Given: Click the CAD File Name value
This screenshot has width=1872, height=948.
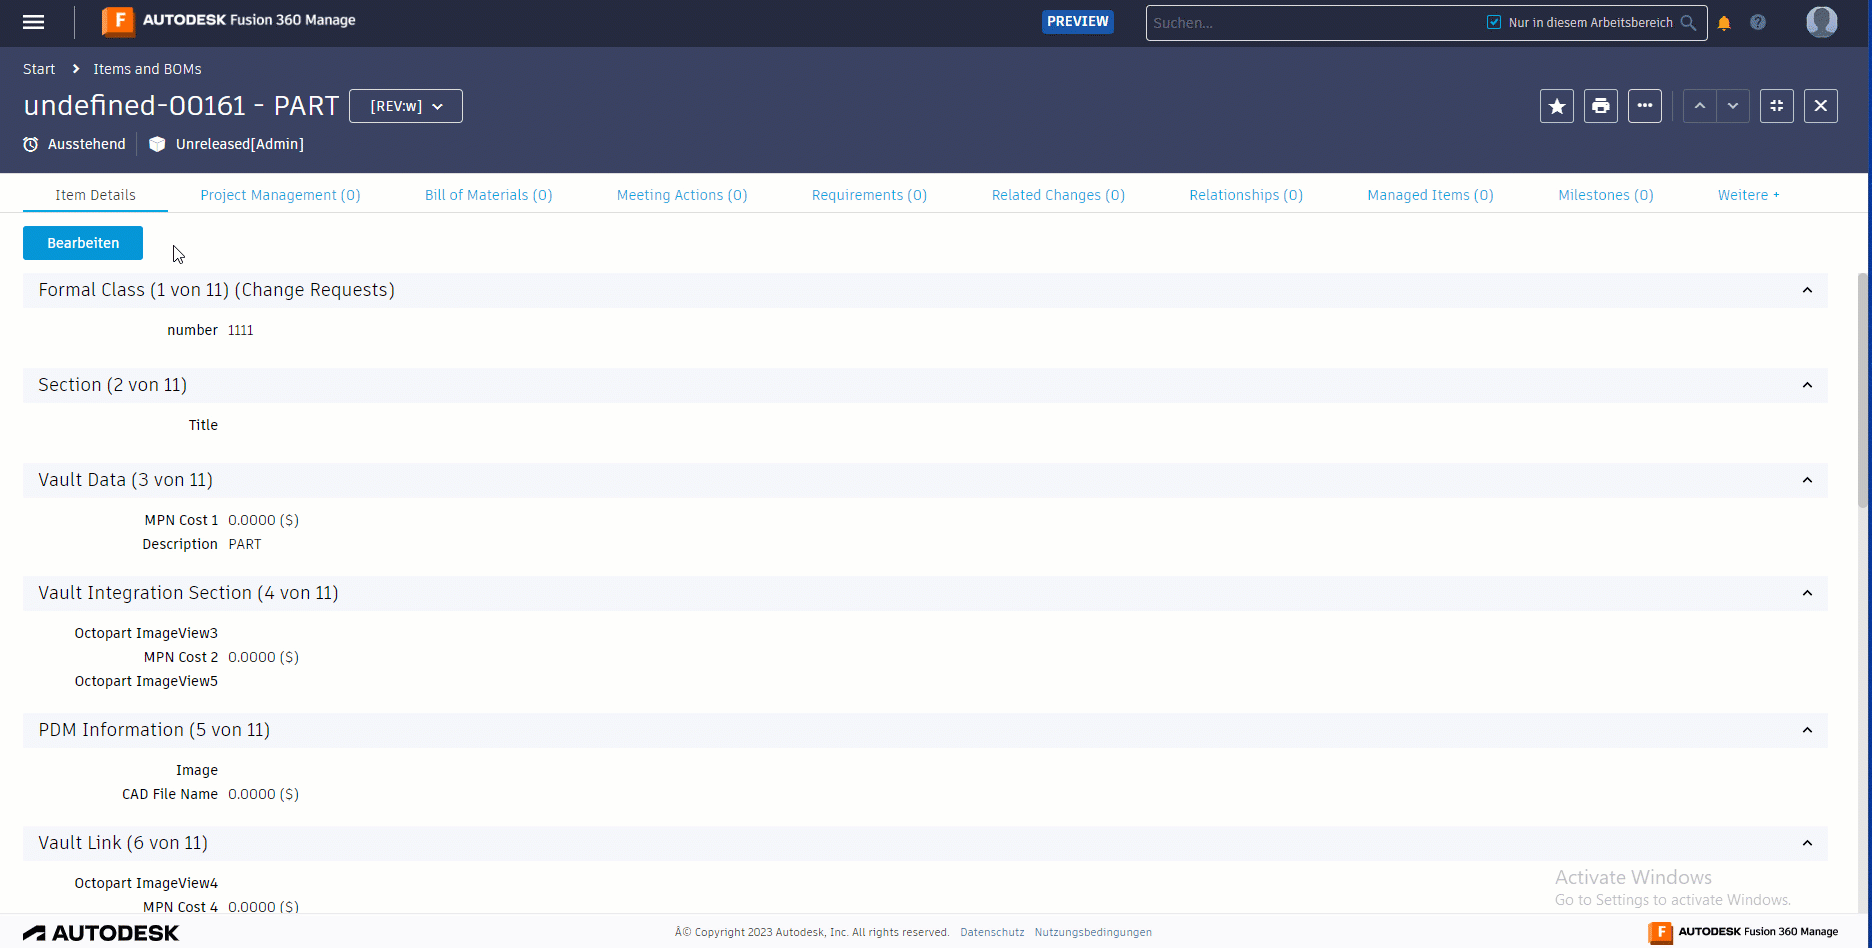Looking at the screenshot, I should pyautogui.click(x=264, y=794).
